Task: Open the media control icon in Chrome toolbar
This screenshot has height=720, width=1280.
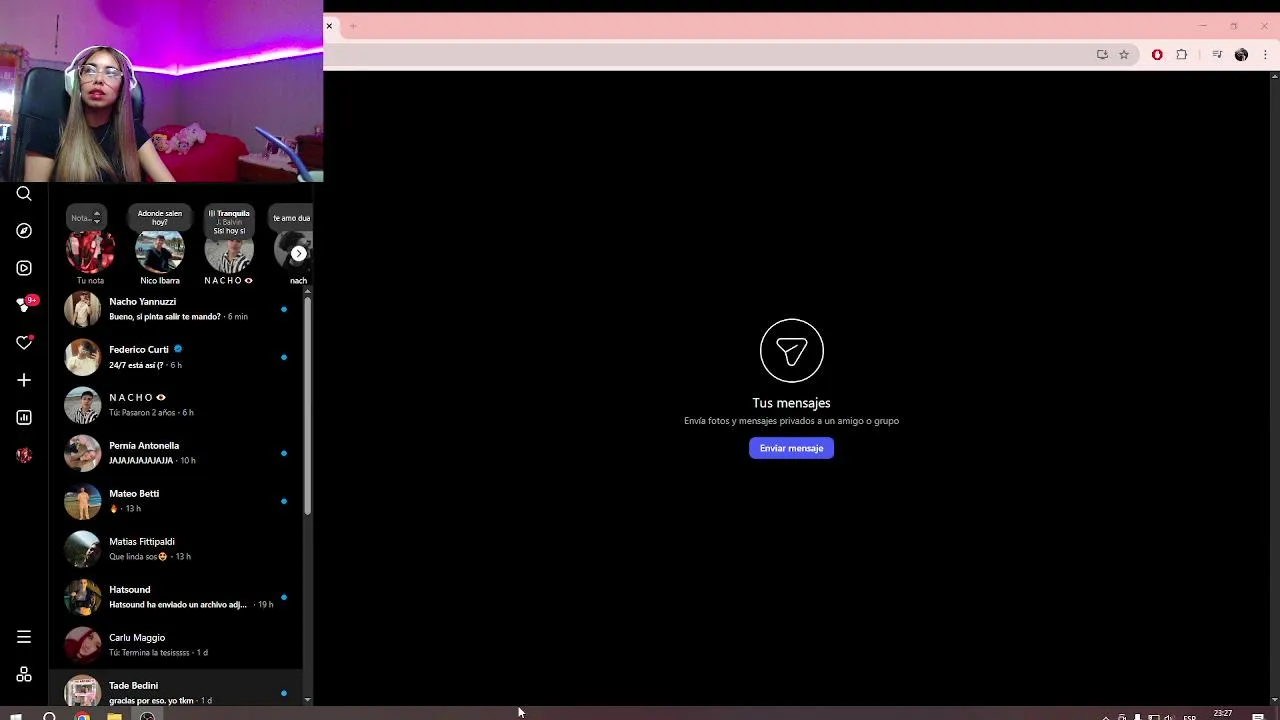Action: click(1217, 55)
